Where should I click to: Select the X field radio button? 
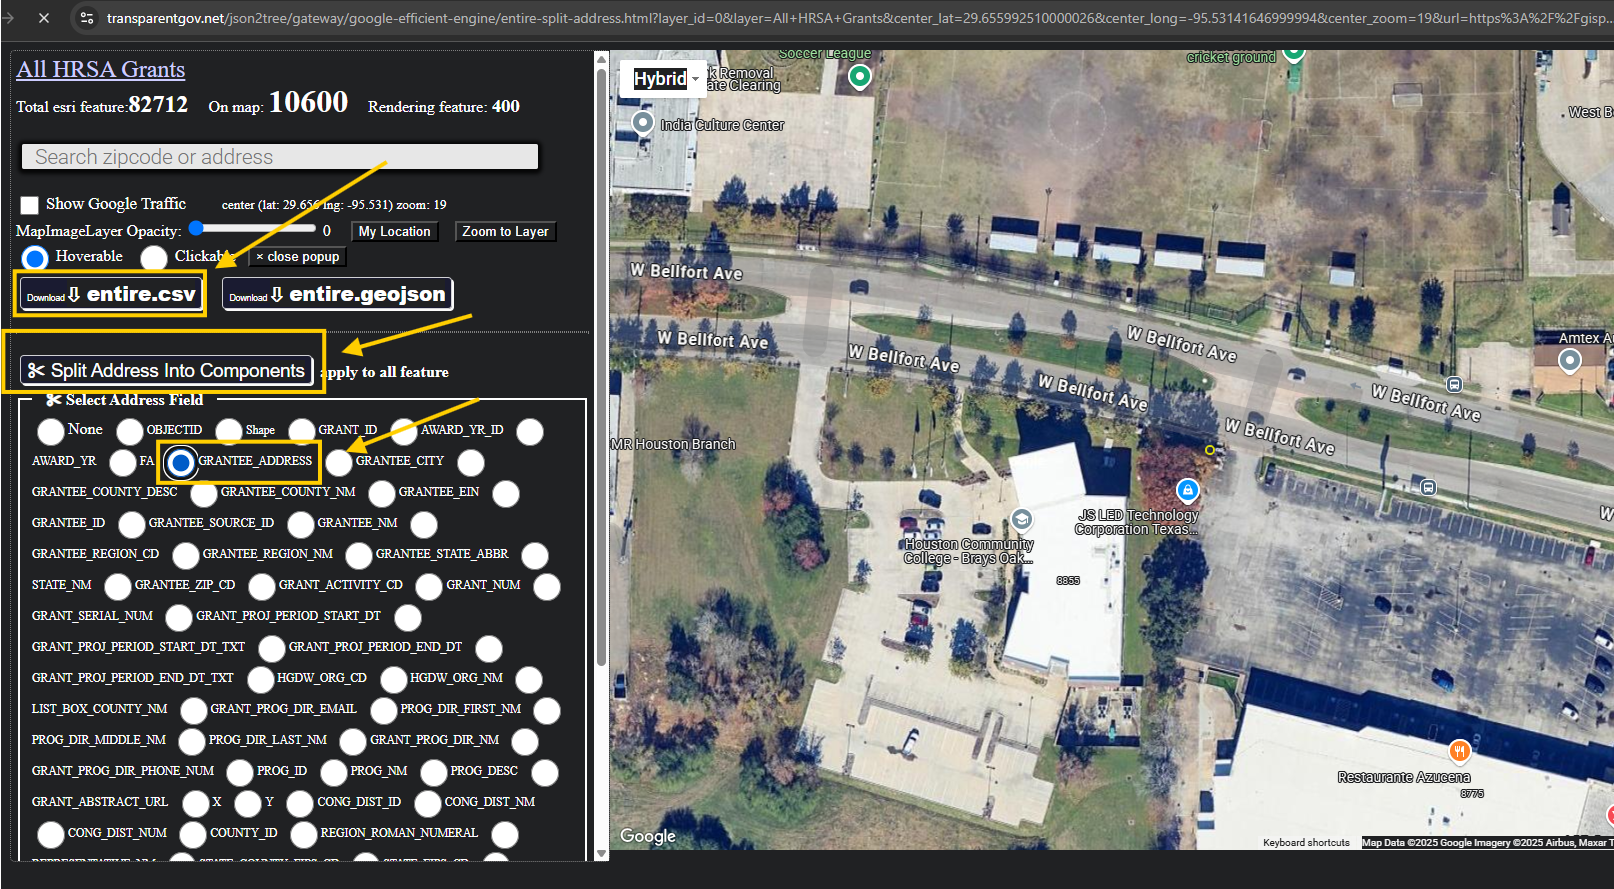point(195,804)
